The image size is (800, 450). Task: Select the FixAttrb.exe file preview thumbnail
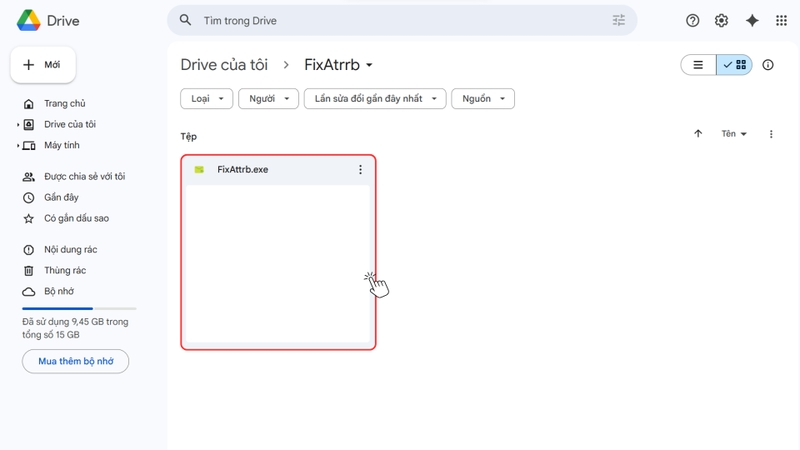[278, 264]
